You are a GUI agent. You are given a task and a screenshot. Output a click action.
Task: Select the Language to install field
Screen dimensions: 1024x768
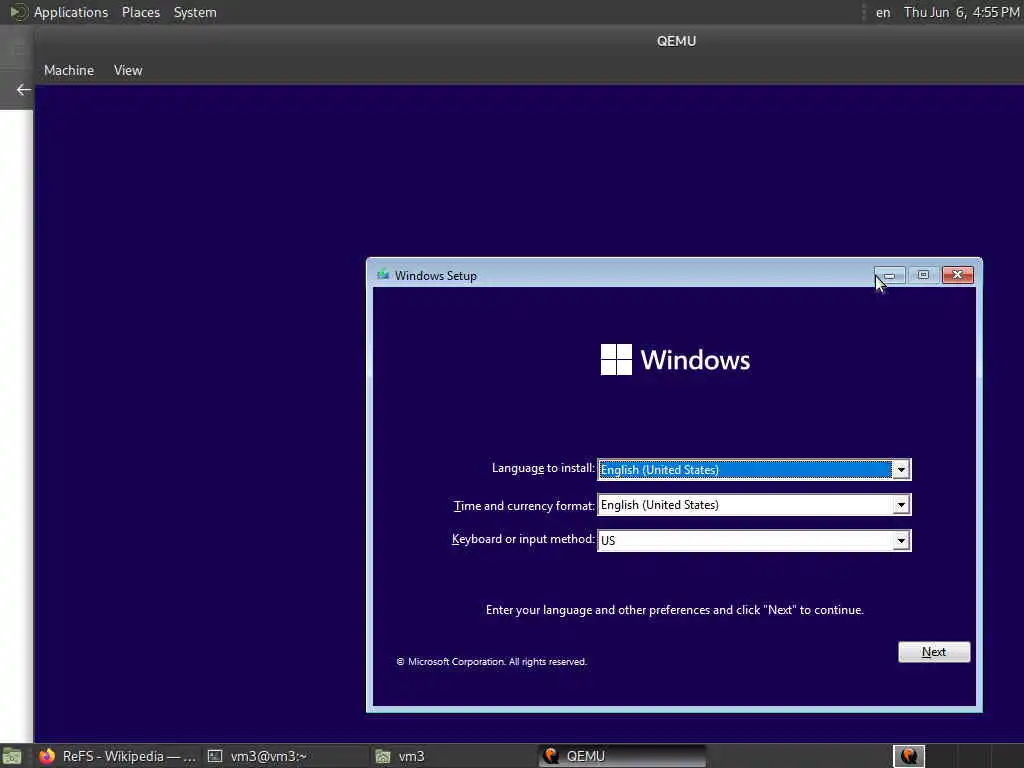click(x=754, y=470)
